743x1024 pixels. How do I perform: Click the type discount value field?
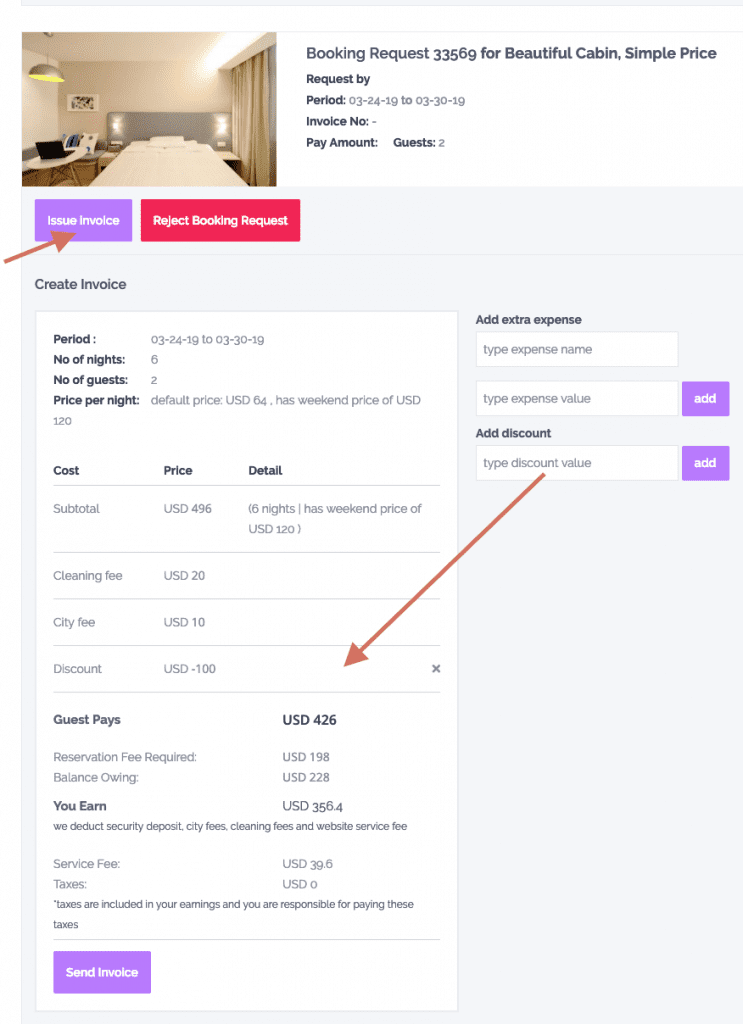pyautogui.click(x=576, y=463)
